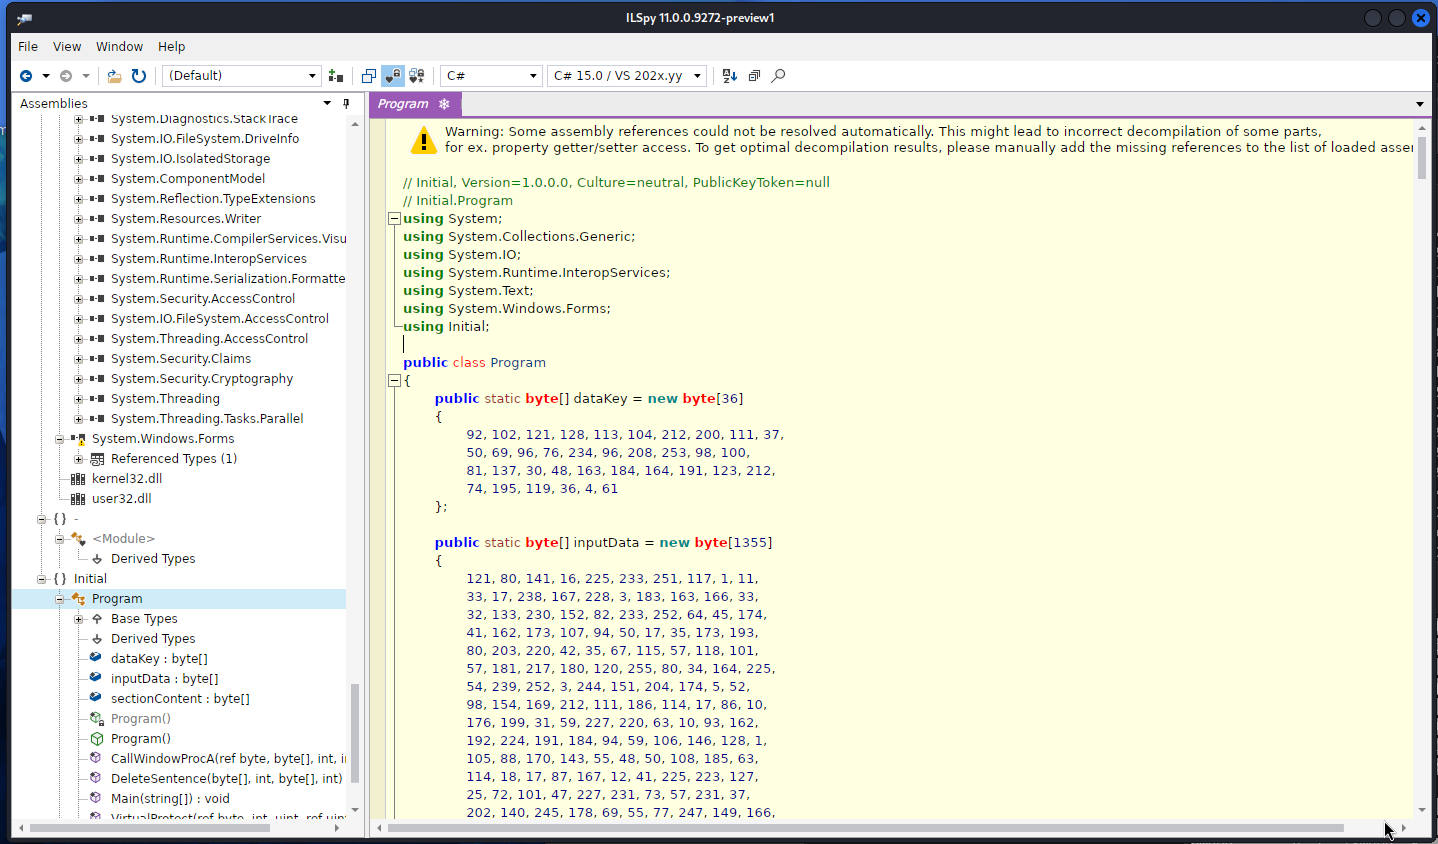Expand the Base Types node
This screenshot has height=844, width=1438.
79,619
